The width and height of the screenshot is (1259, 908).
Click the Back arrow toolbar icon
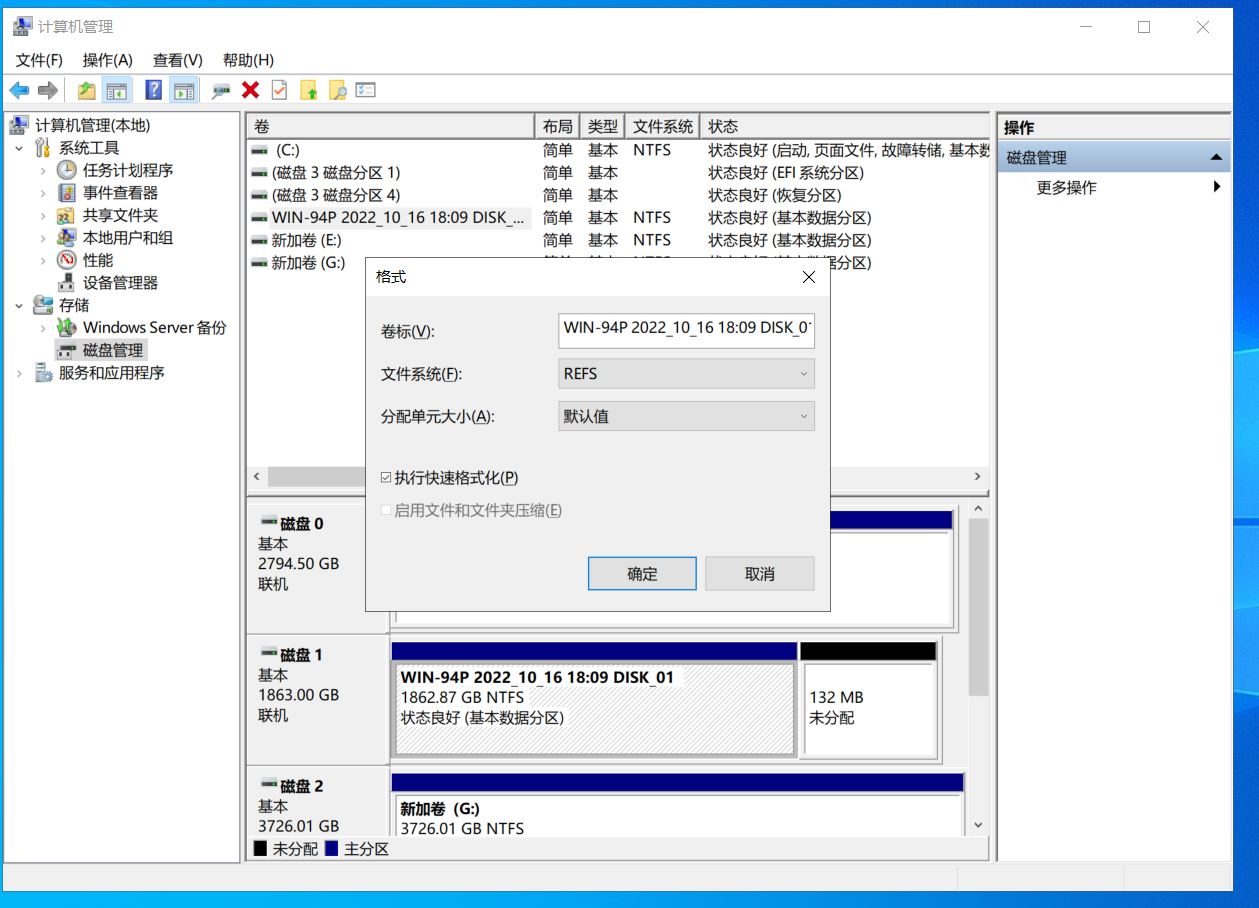click(x=19, y=90)
